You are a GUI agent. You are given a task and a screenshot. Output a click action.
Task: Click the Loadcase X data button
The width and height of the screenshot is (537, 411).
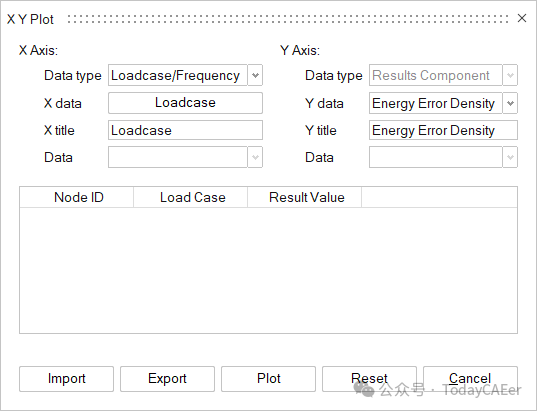click(x=185, y=103)
